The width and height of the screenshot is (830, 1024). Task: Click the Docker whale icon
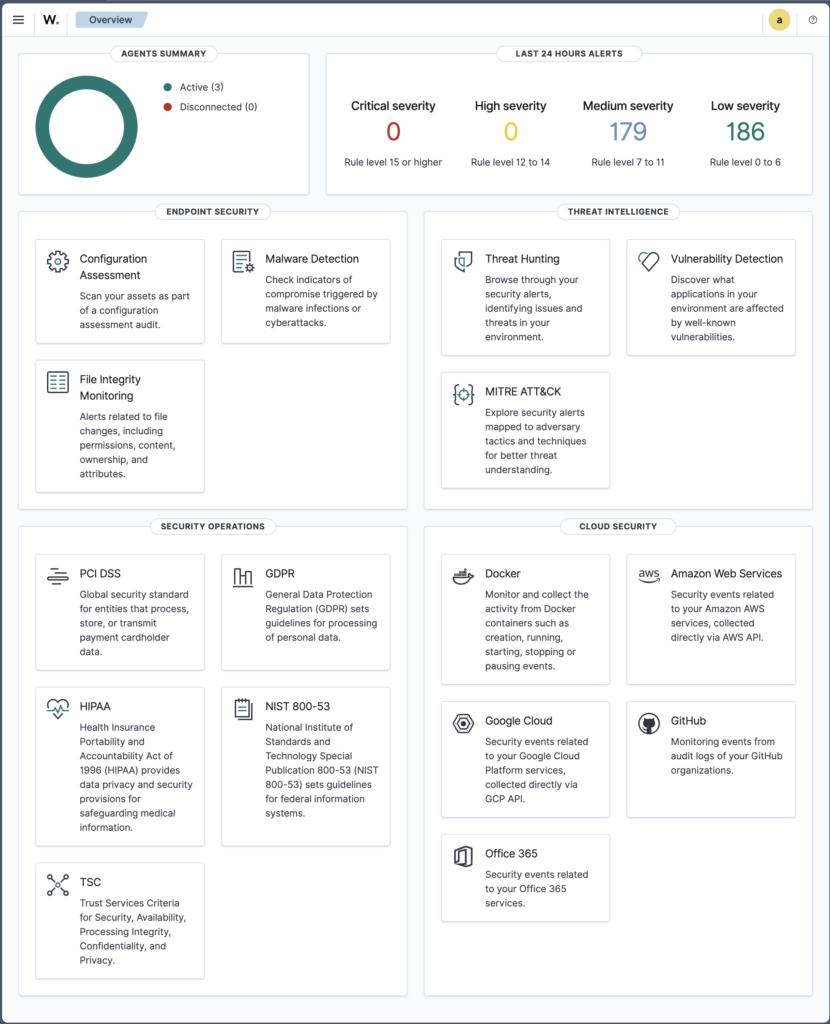pos(463,576)
